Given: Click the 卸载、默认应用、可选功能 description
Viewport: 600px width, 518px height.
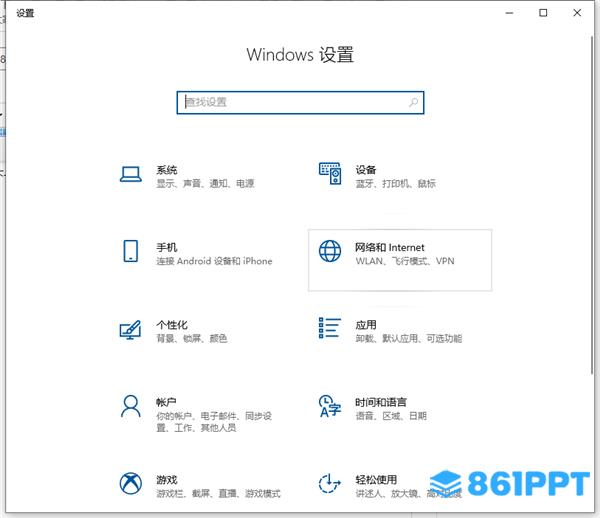Looking at the screenshot, I should point(409,339).
